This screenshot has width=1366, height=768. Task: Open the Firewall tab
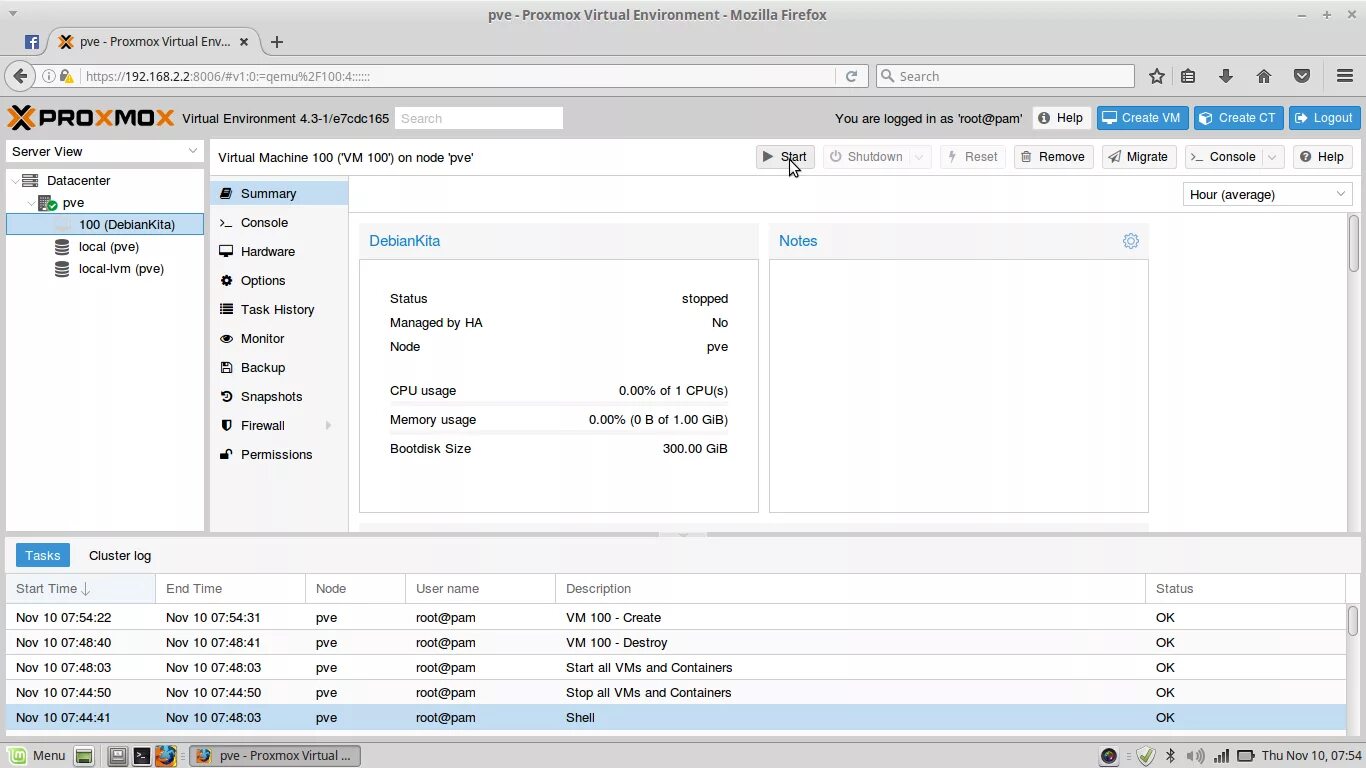pyautogui.click(x=279, y=426)
